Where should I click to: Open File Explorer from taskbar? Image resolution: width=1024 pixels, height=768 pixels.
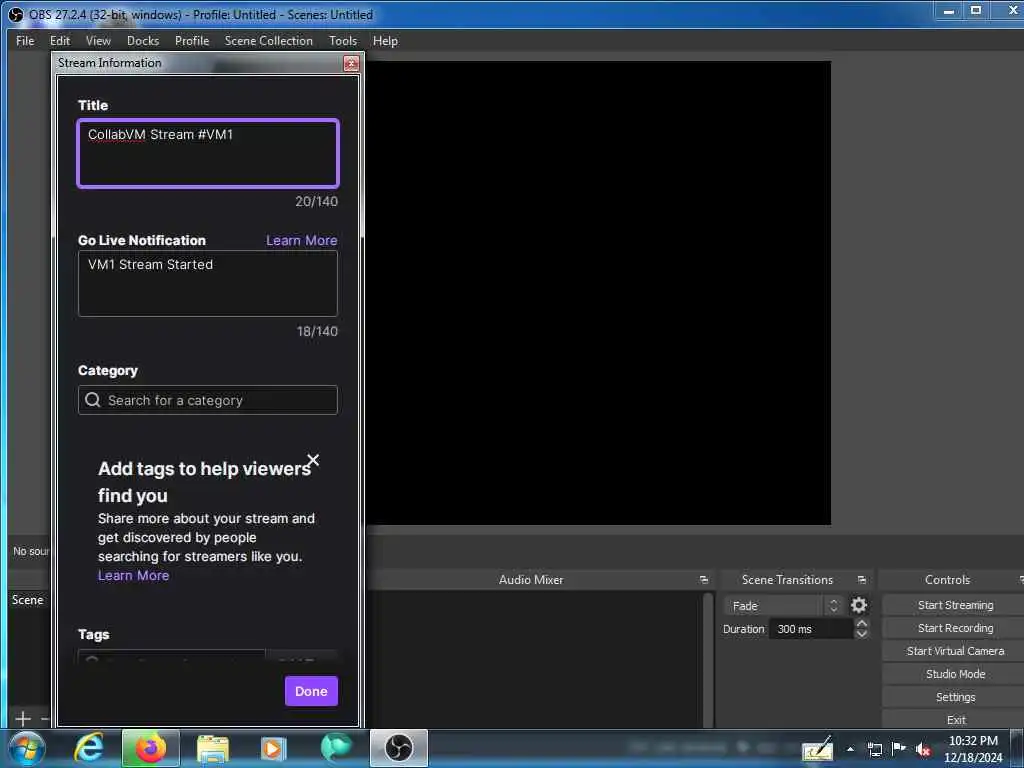(213, 748)
